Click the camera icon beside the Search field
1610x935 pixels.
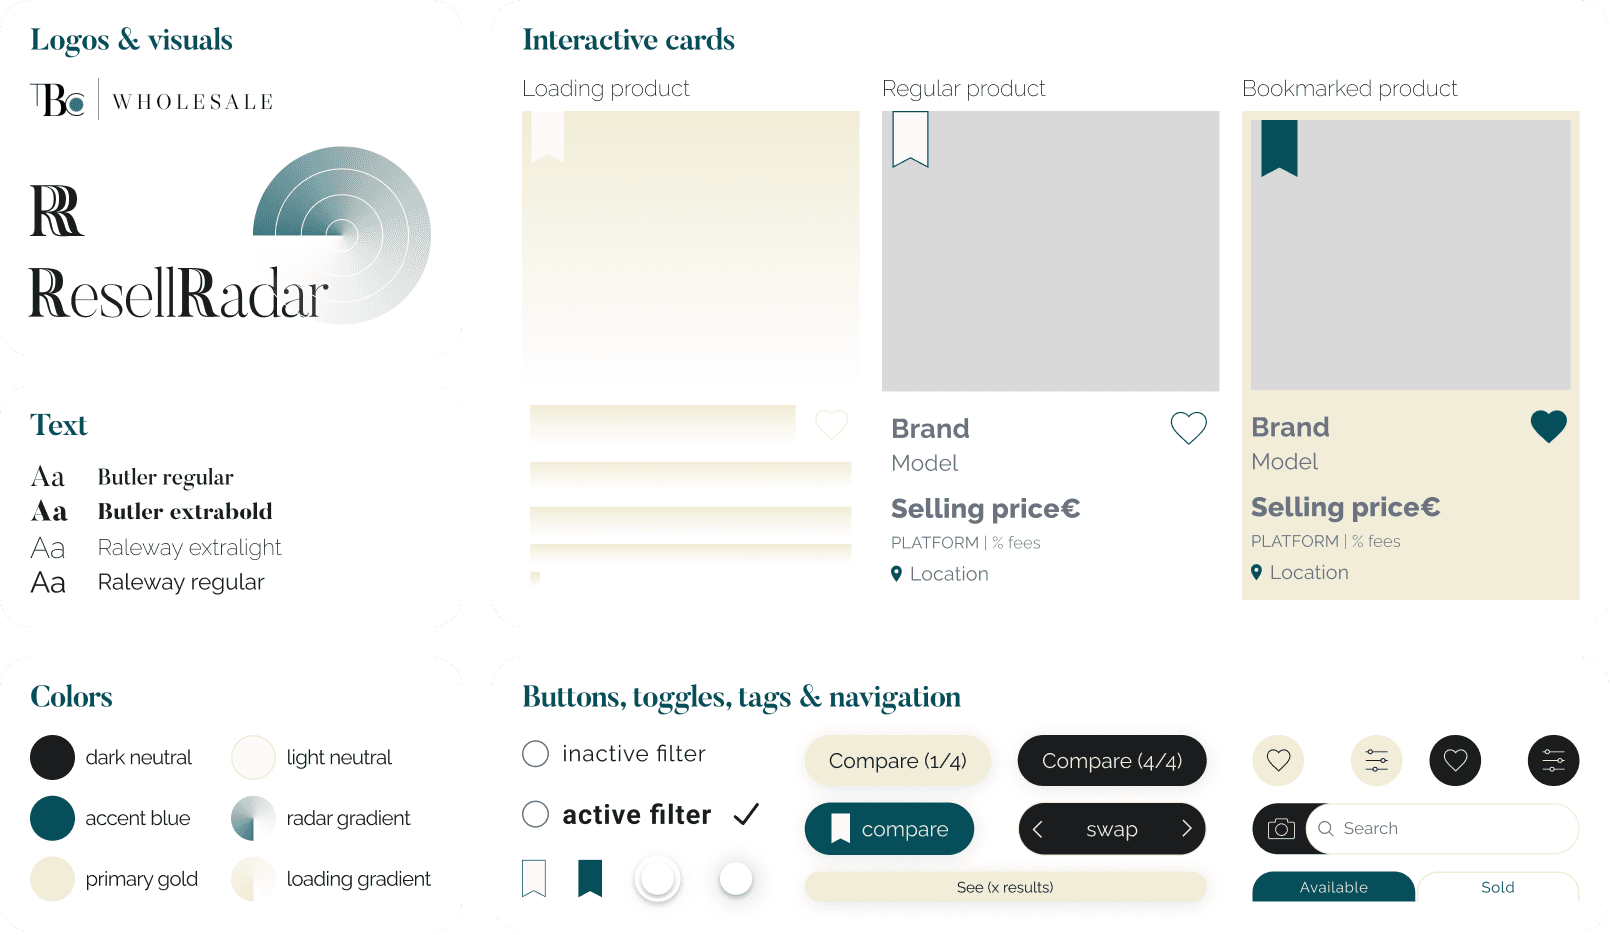pos(1281,829)
